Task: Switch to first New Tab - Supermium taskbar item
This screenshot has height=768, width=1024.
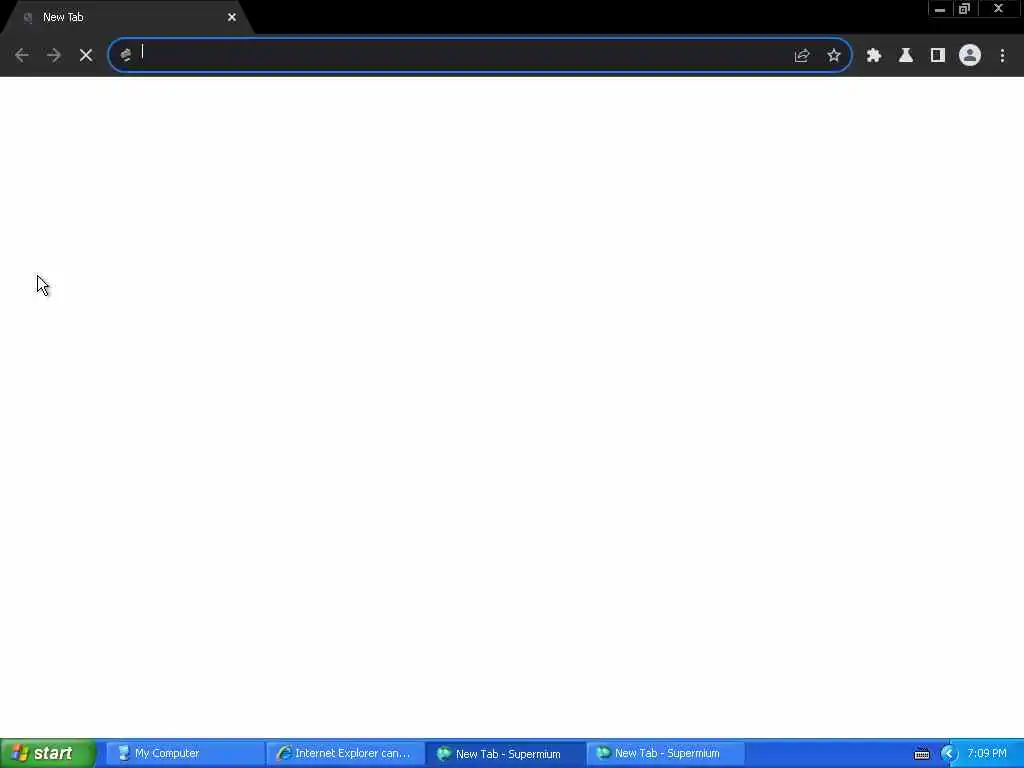Action: coord(505,754)
